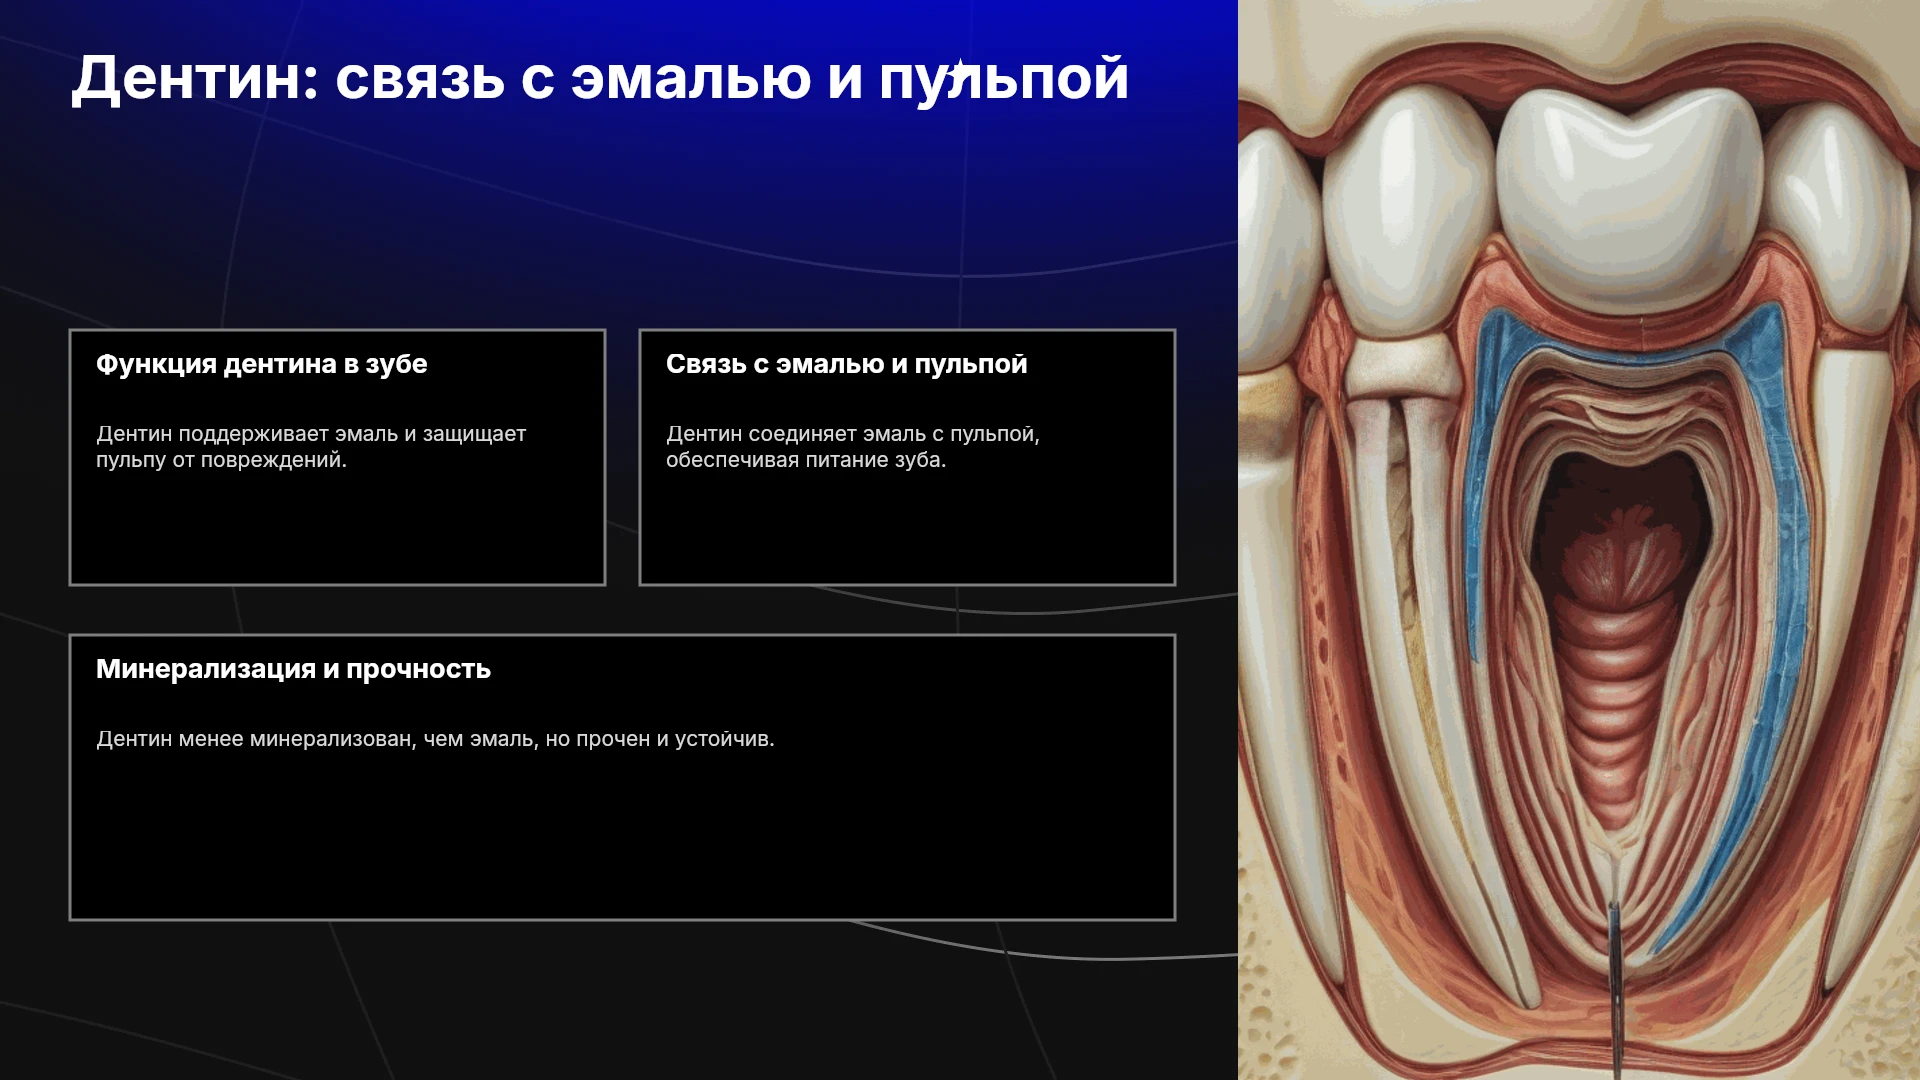Click the text "Дентин поддерживает эмаль и защищает"
Image resolution: width=1920 pixels, height=1080 pixels.
pos(311,434)
